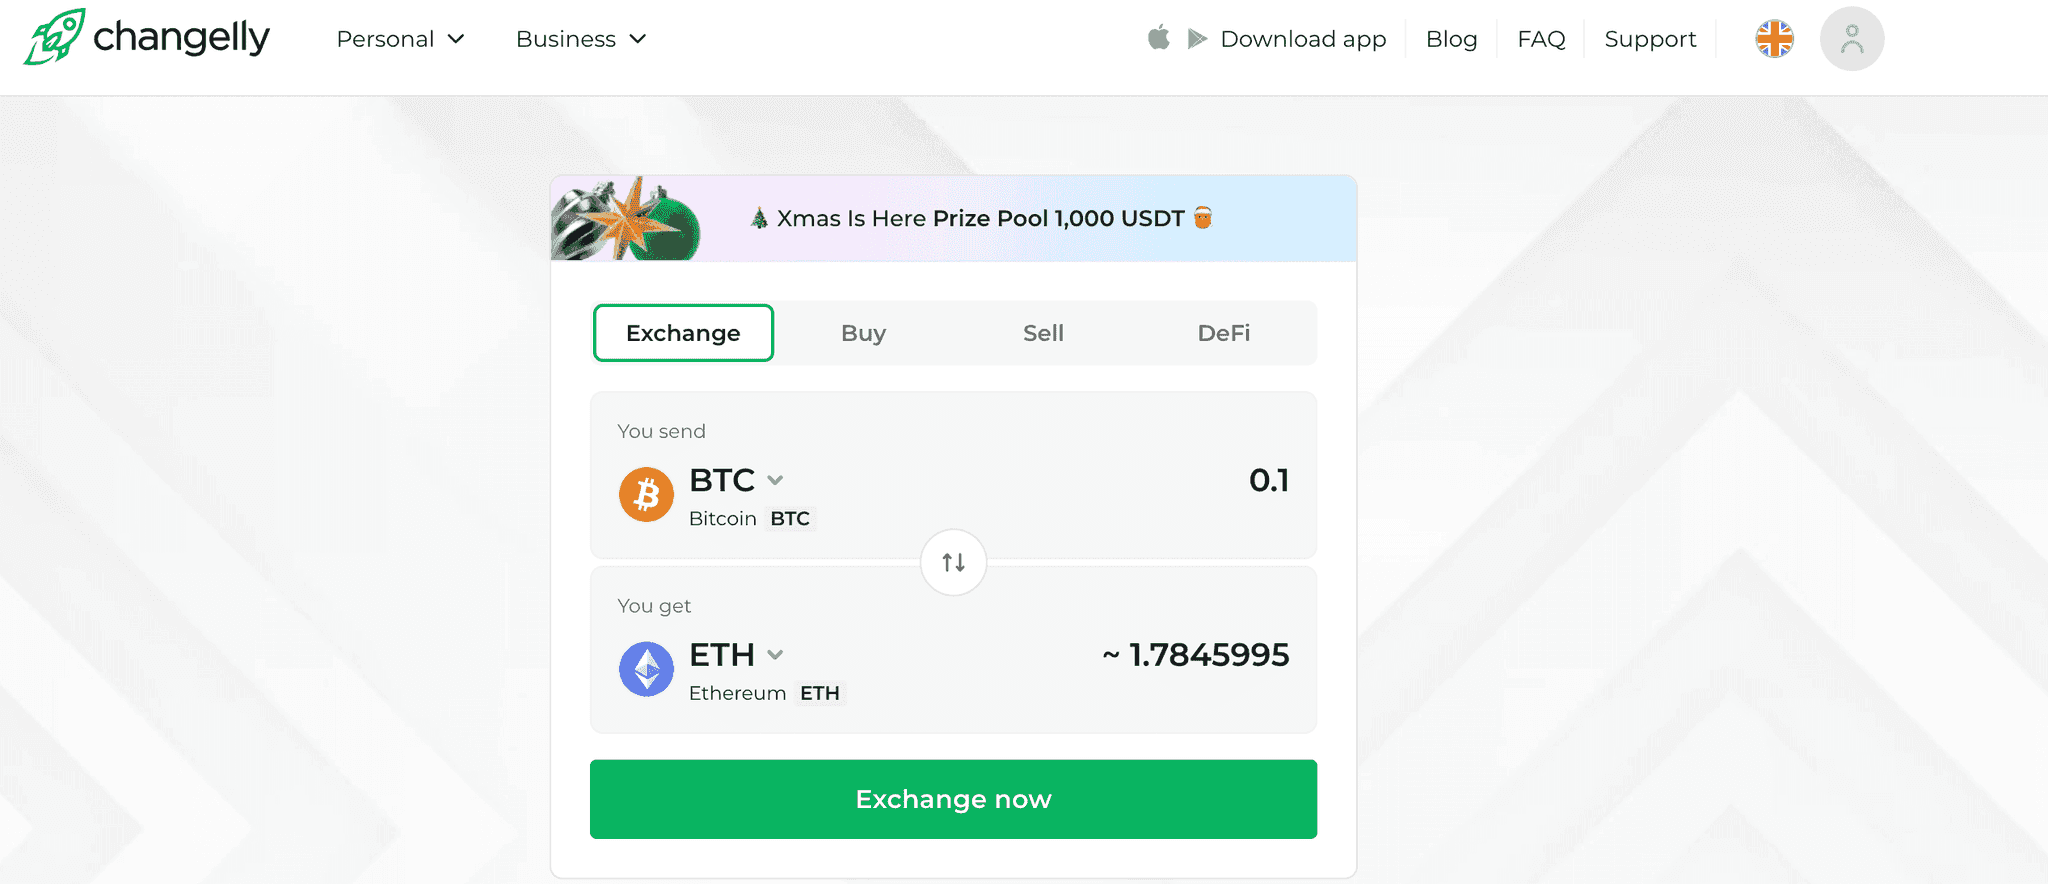Edit the 0.1 BTC amount field
Viewport: 2048px width, 884px height.
click(x=1269, y=479)
